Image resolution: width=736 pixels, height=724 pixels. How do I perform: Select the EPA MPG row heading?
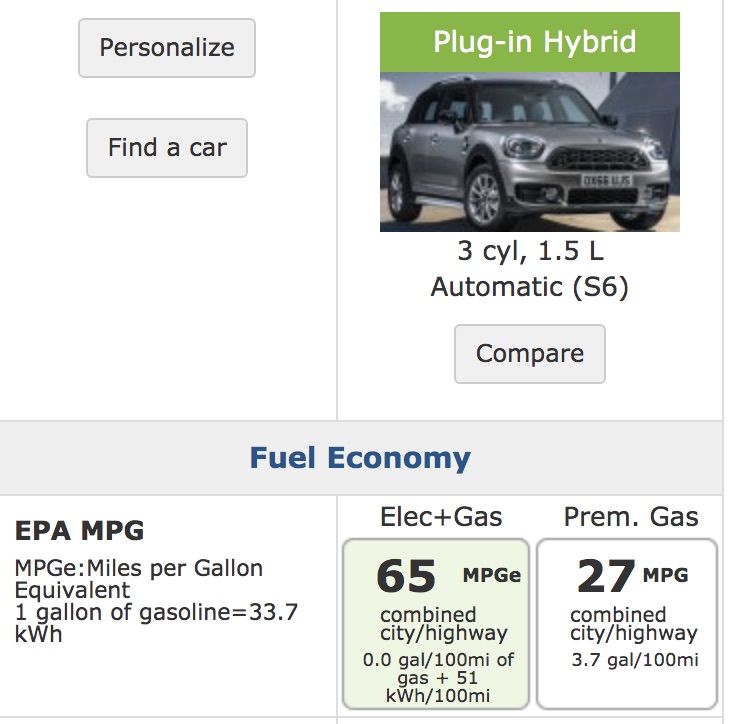click(80, 530)
